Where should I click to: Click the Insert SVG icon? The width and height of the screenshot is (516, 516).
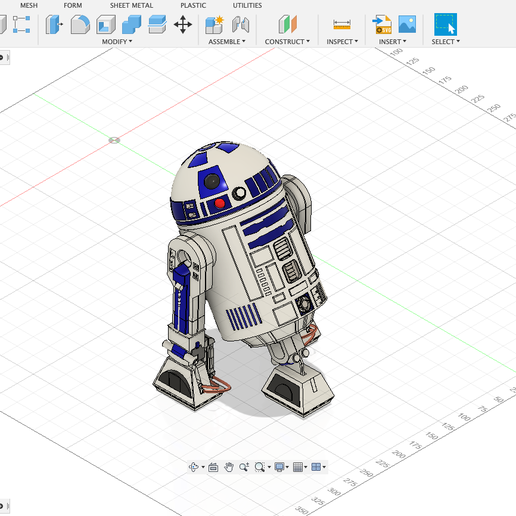point(382,24)
